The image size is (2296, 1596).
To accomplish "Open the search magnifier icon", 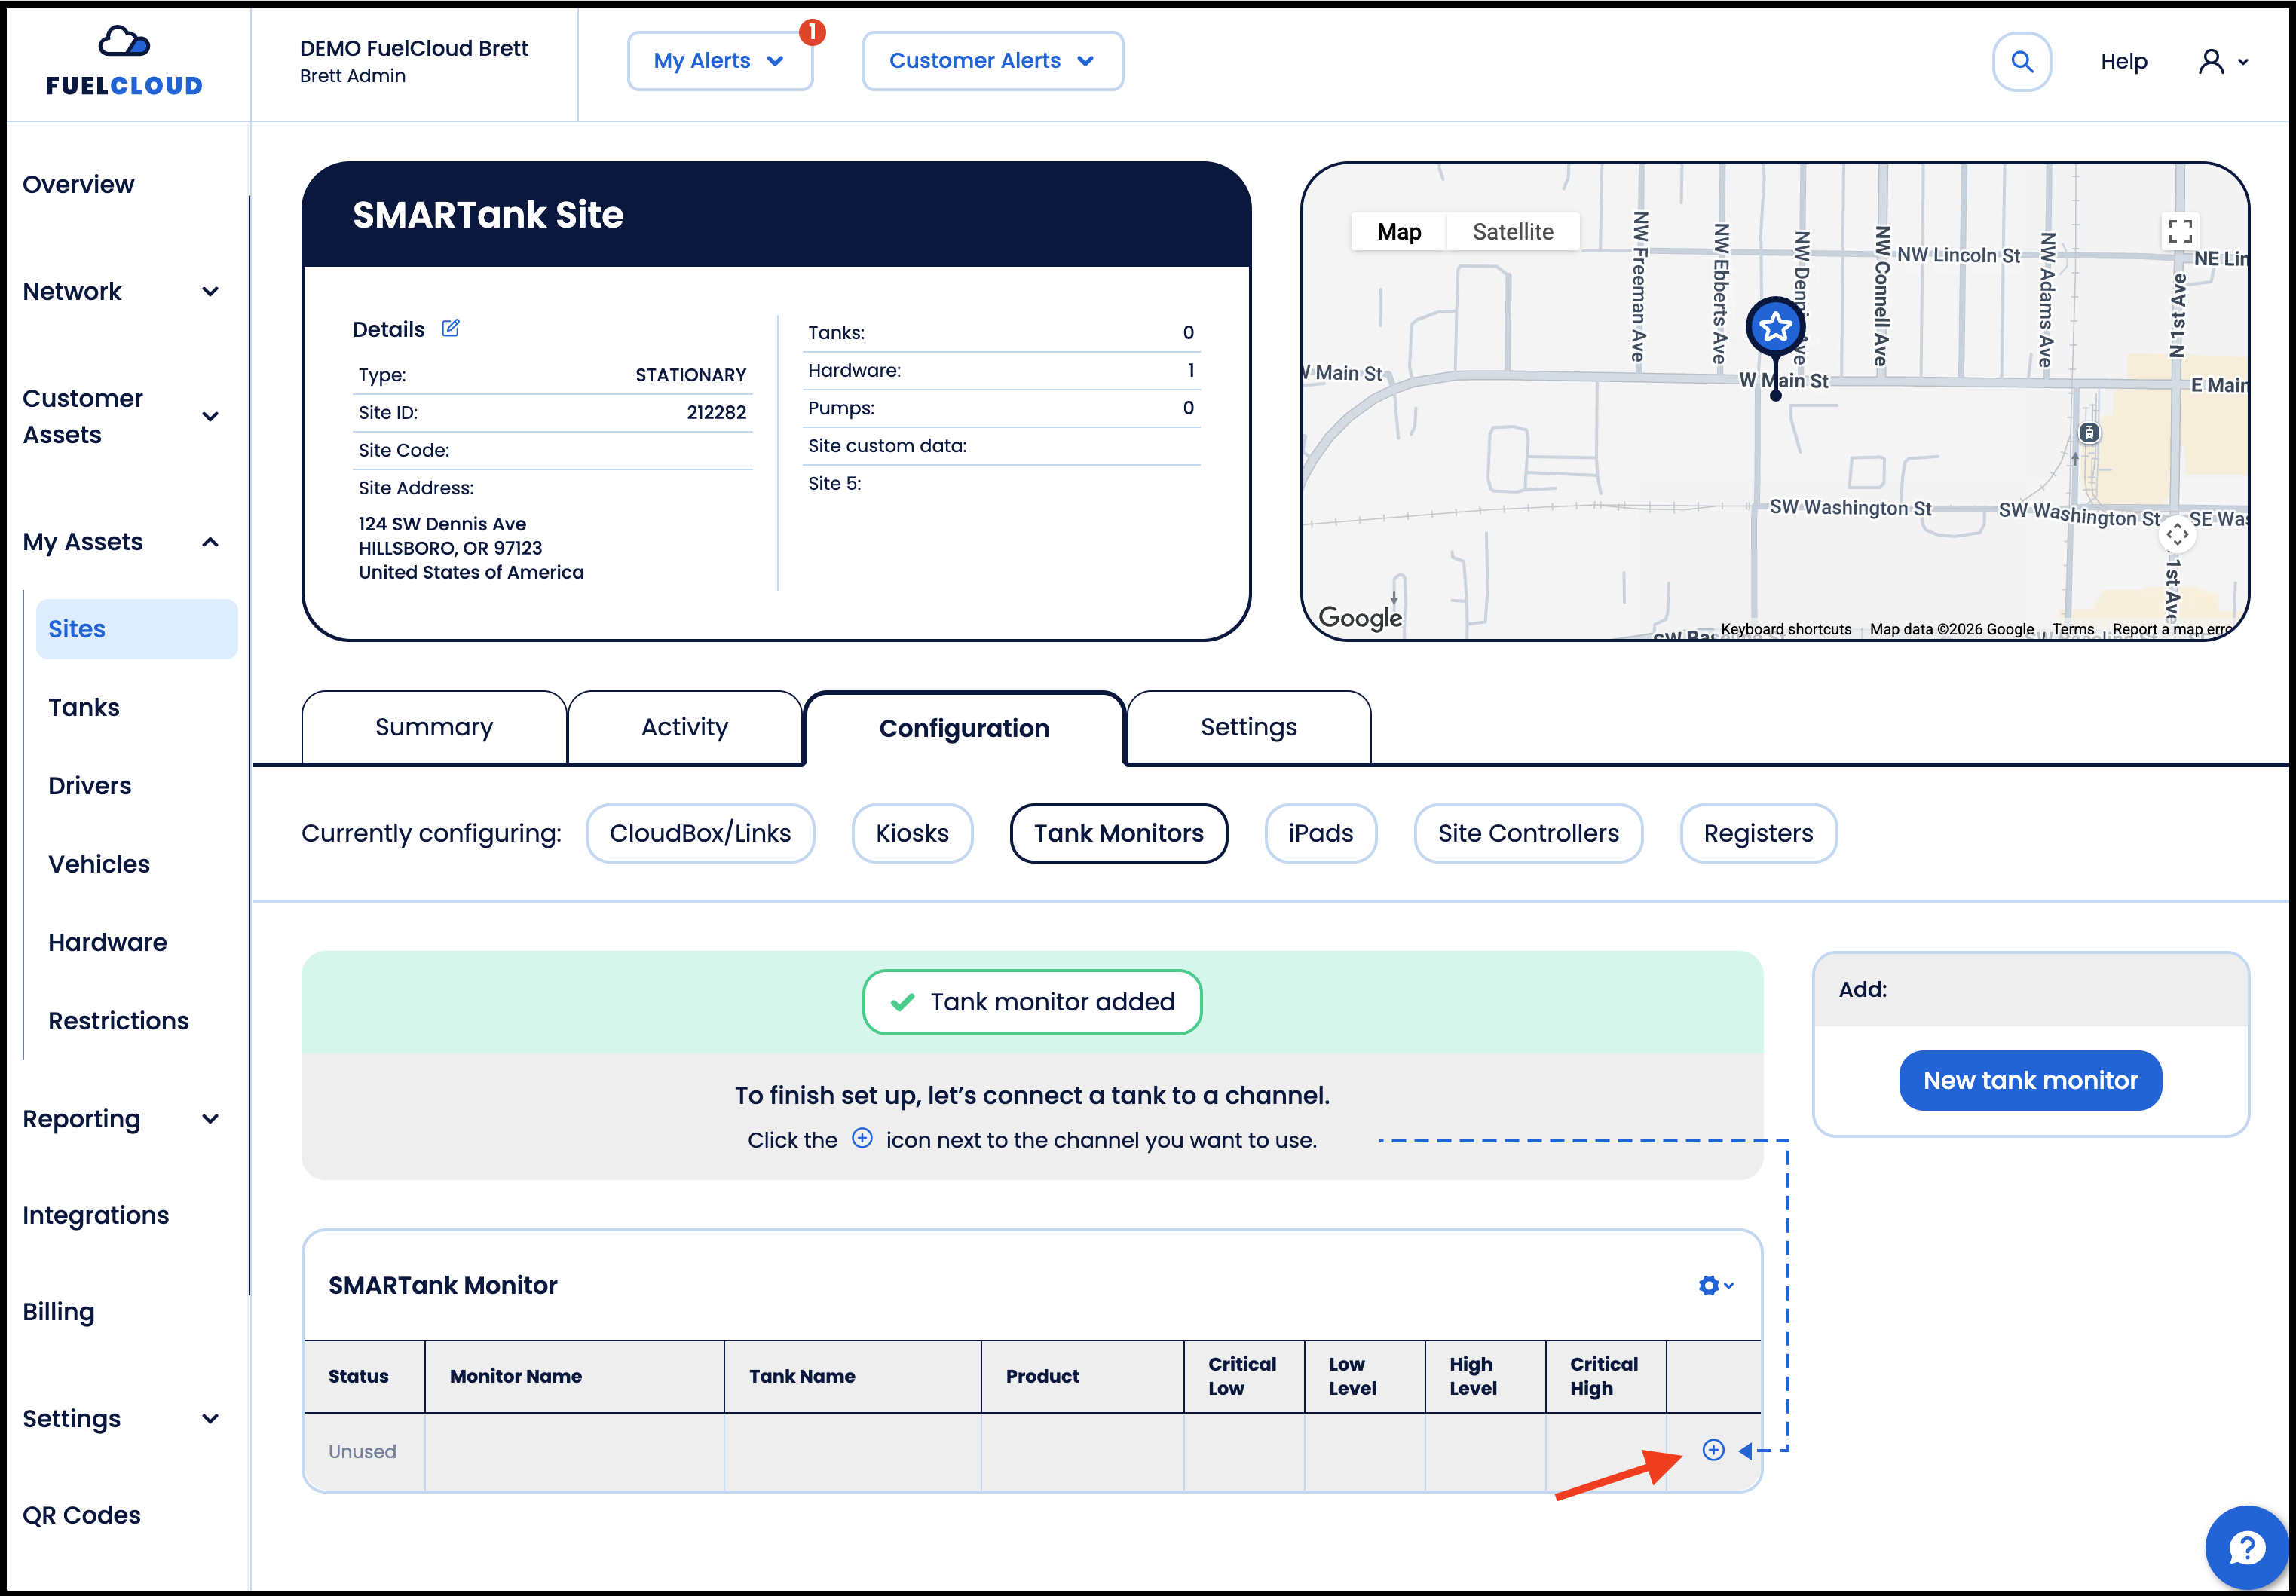I will coord(2021,61).
